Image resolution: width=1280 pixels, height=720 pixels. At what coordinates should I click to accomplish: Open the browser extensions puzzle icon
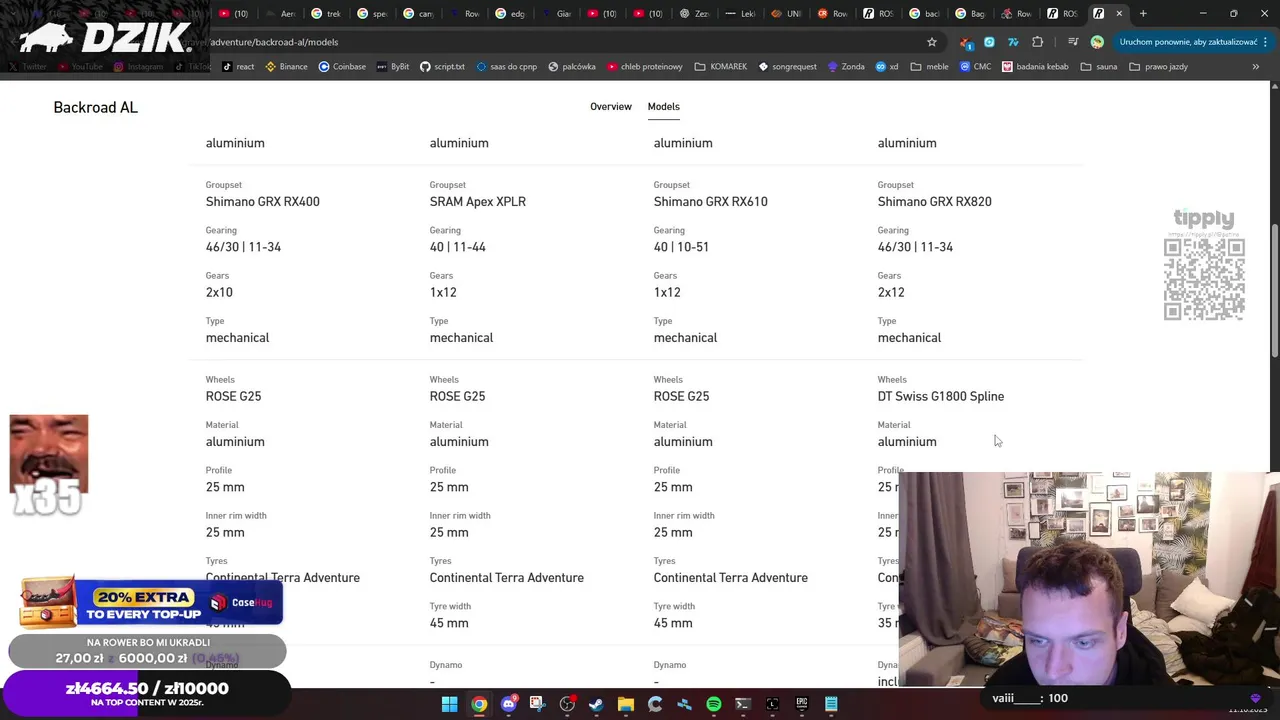coord(1037,42)
